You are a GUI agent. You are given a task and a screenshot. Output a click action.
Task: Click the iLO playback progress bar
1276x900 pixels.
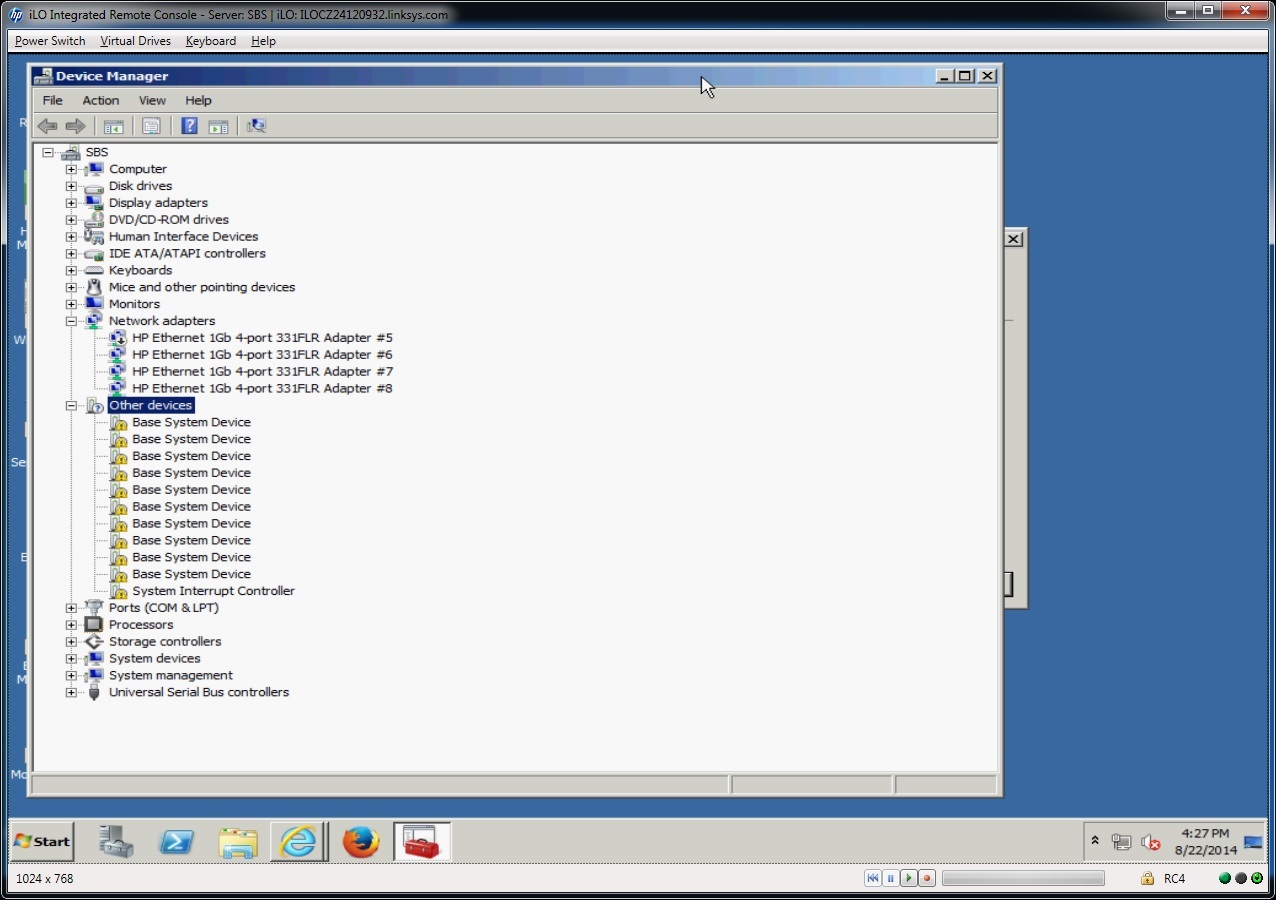point(1023,879)
